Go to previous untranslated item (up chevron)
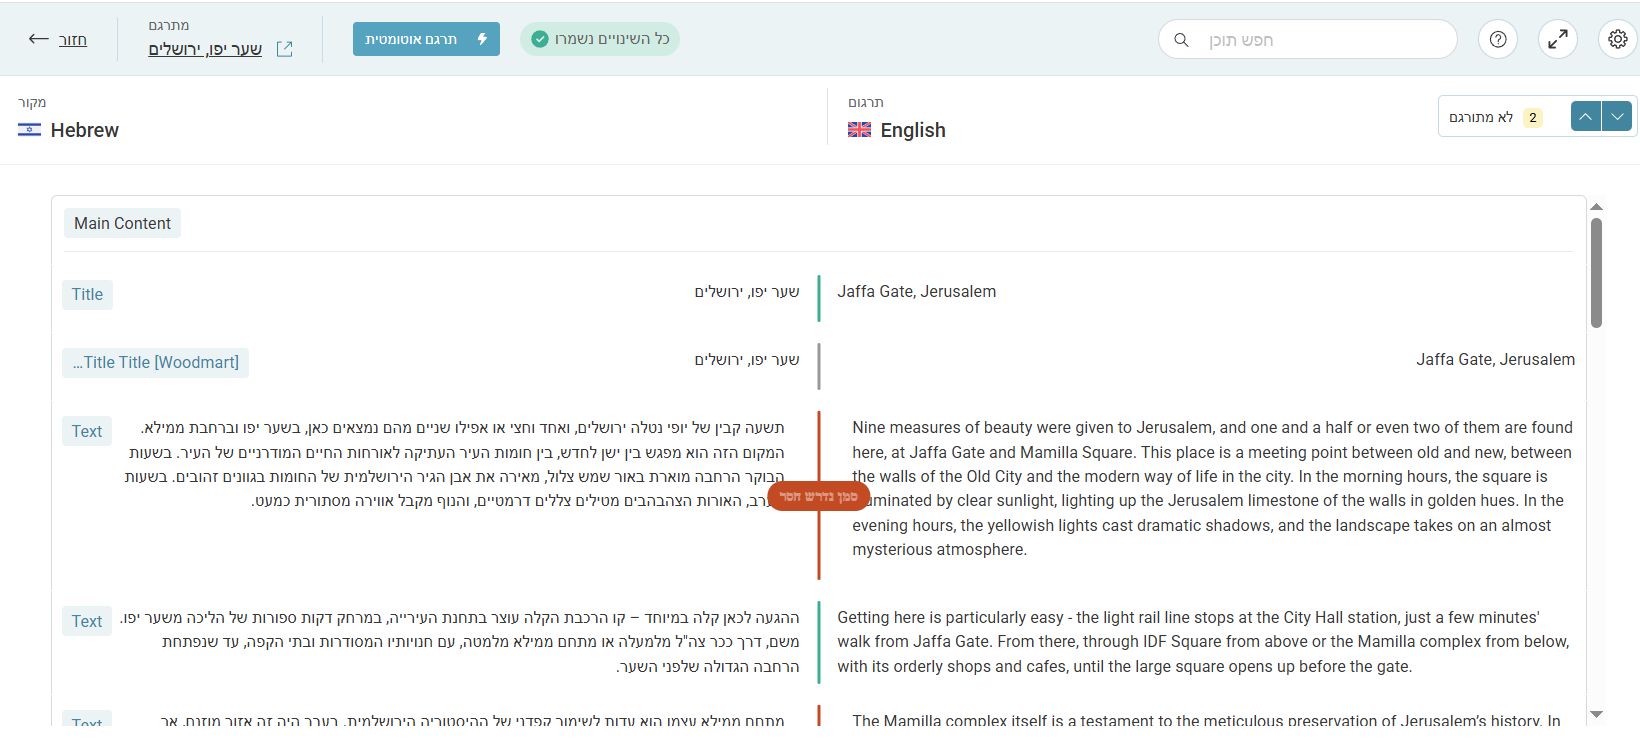 coord(1586,117)
